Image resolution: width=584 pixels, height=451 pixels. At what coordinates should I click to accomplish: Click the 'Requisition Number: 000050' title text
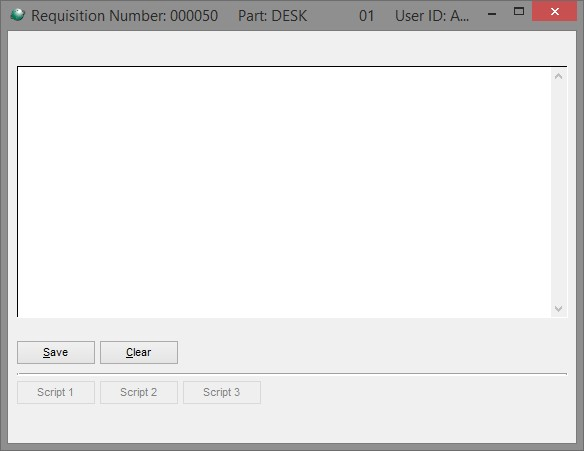tap(125, 16)
